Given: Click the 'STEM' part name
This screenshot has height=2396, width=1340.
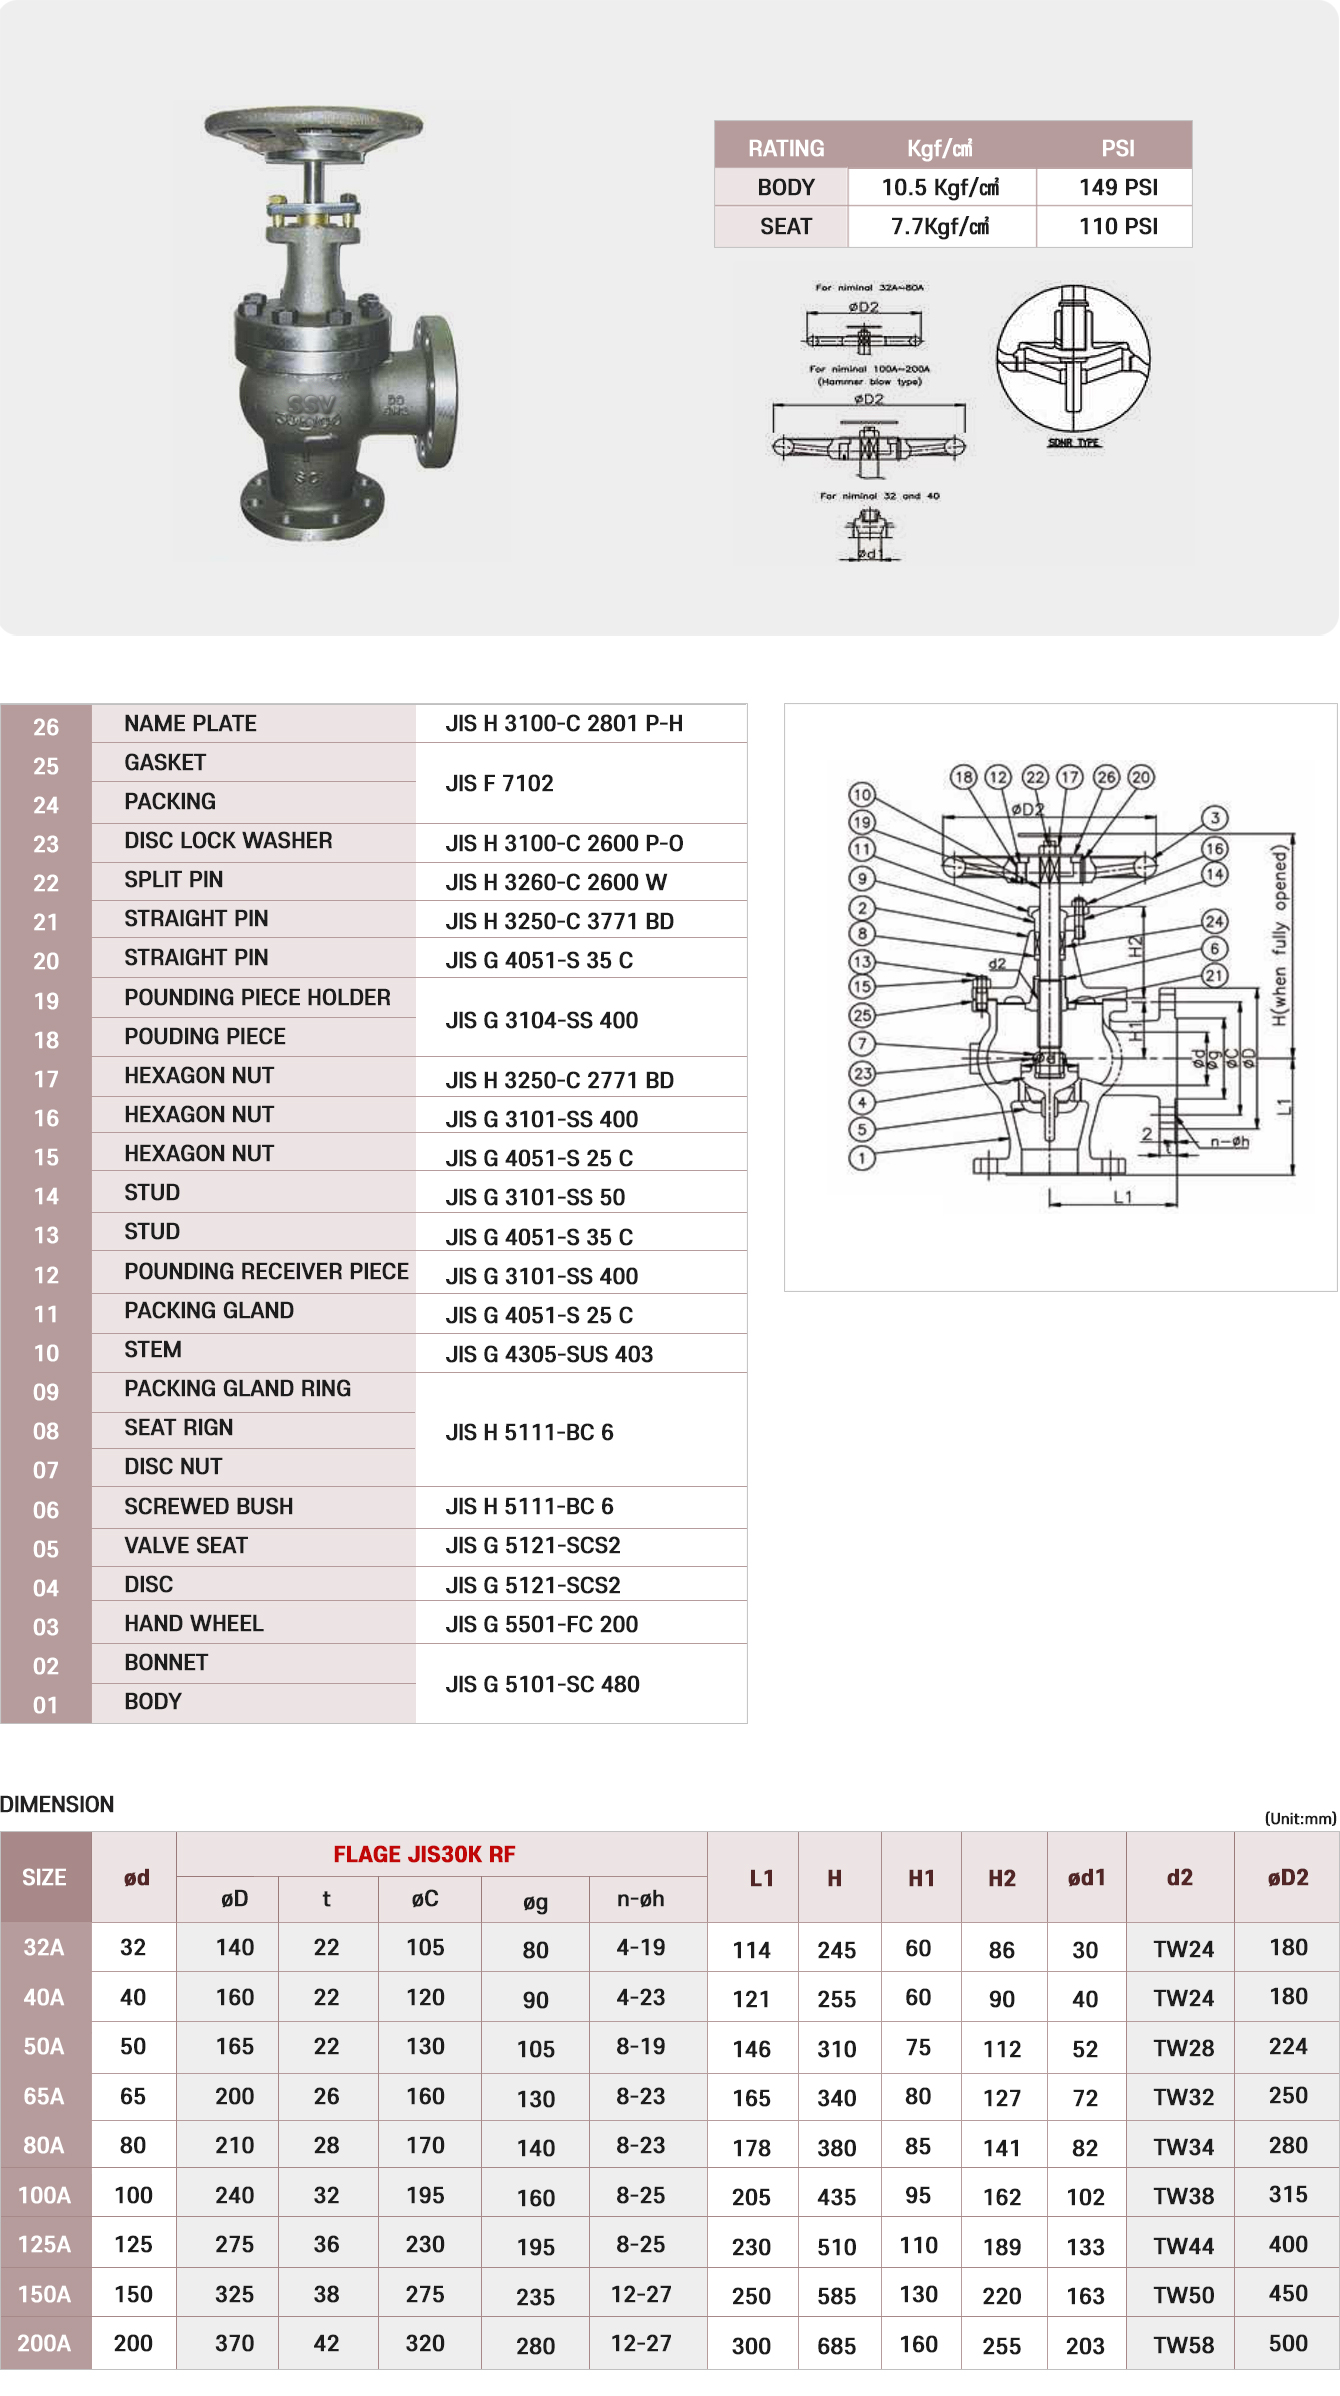Looking at the screenshot, I should 153,1350.
